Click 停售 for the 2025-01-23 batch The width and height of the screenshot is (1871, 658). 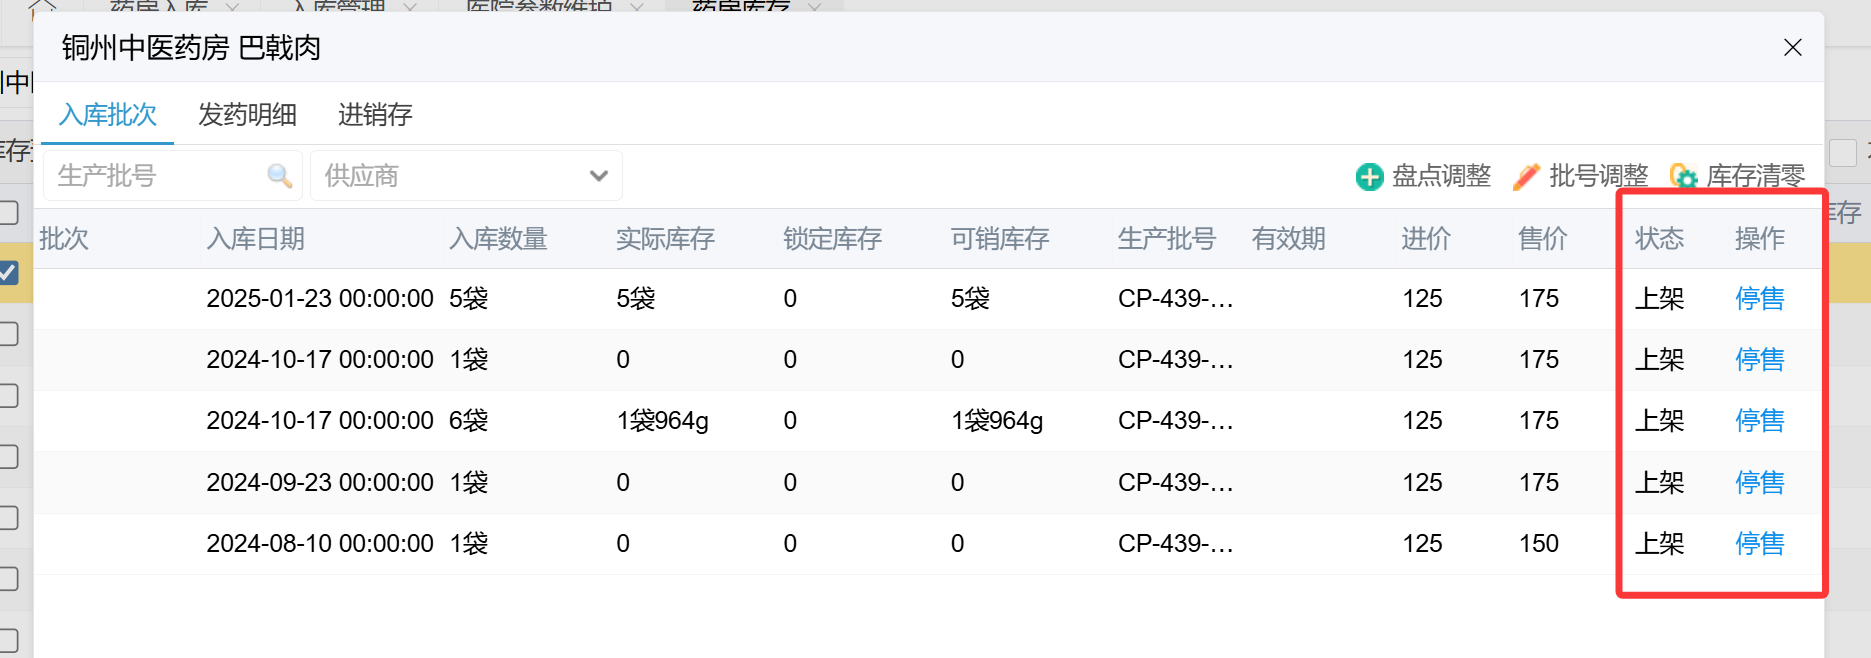pyautogui.click(x=1759, y=299)
